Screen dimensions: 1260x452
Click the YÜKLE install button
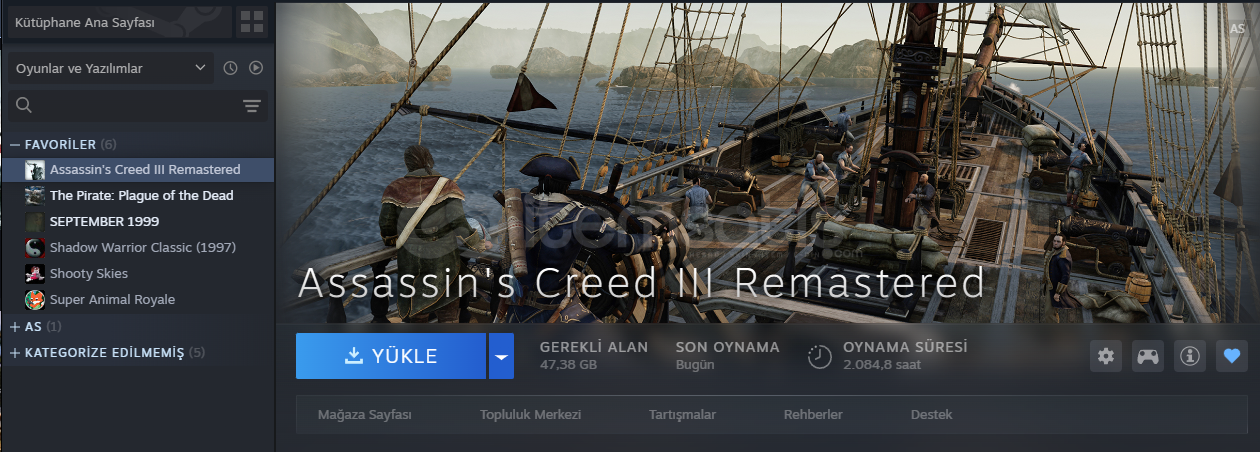pyautogui.click(x=391, y=356)
